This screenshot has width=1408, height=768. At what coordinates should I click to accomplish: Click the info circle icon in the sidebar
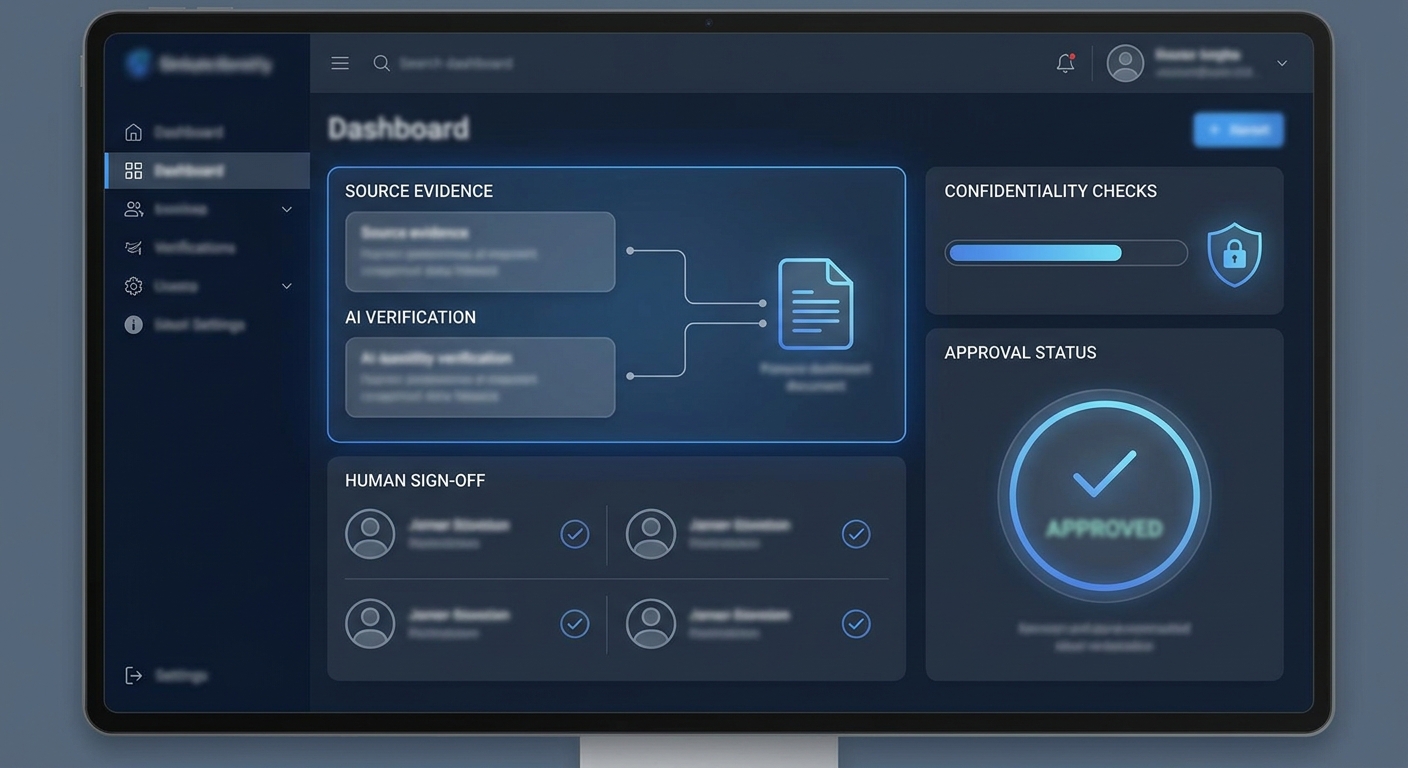(133, 325)
